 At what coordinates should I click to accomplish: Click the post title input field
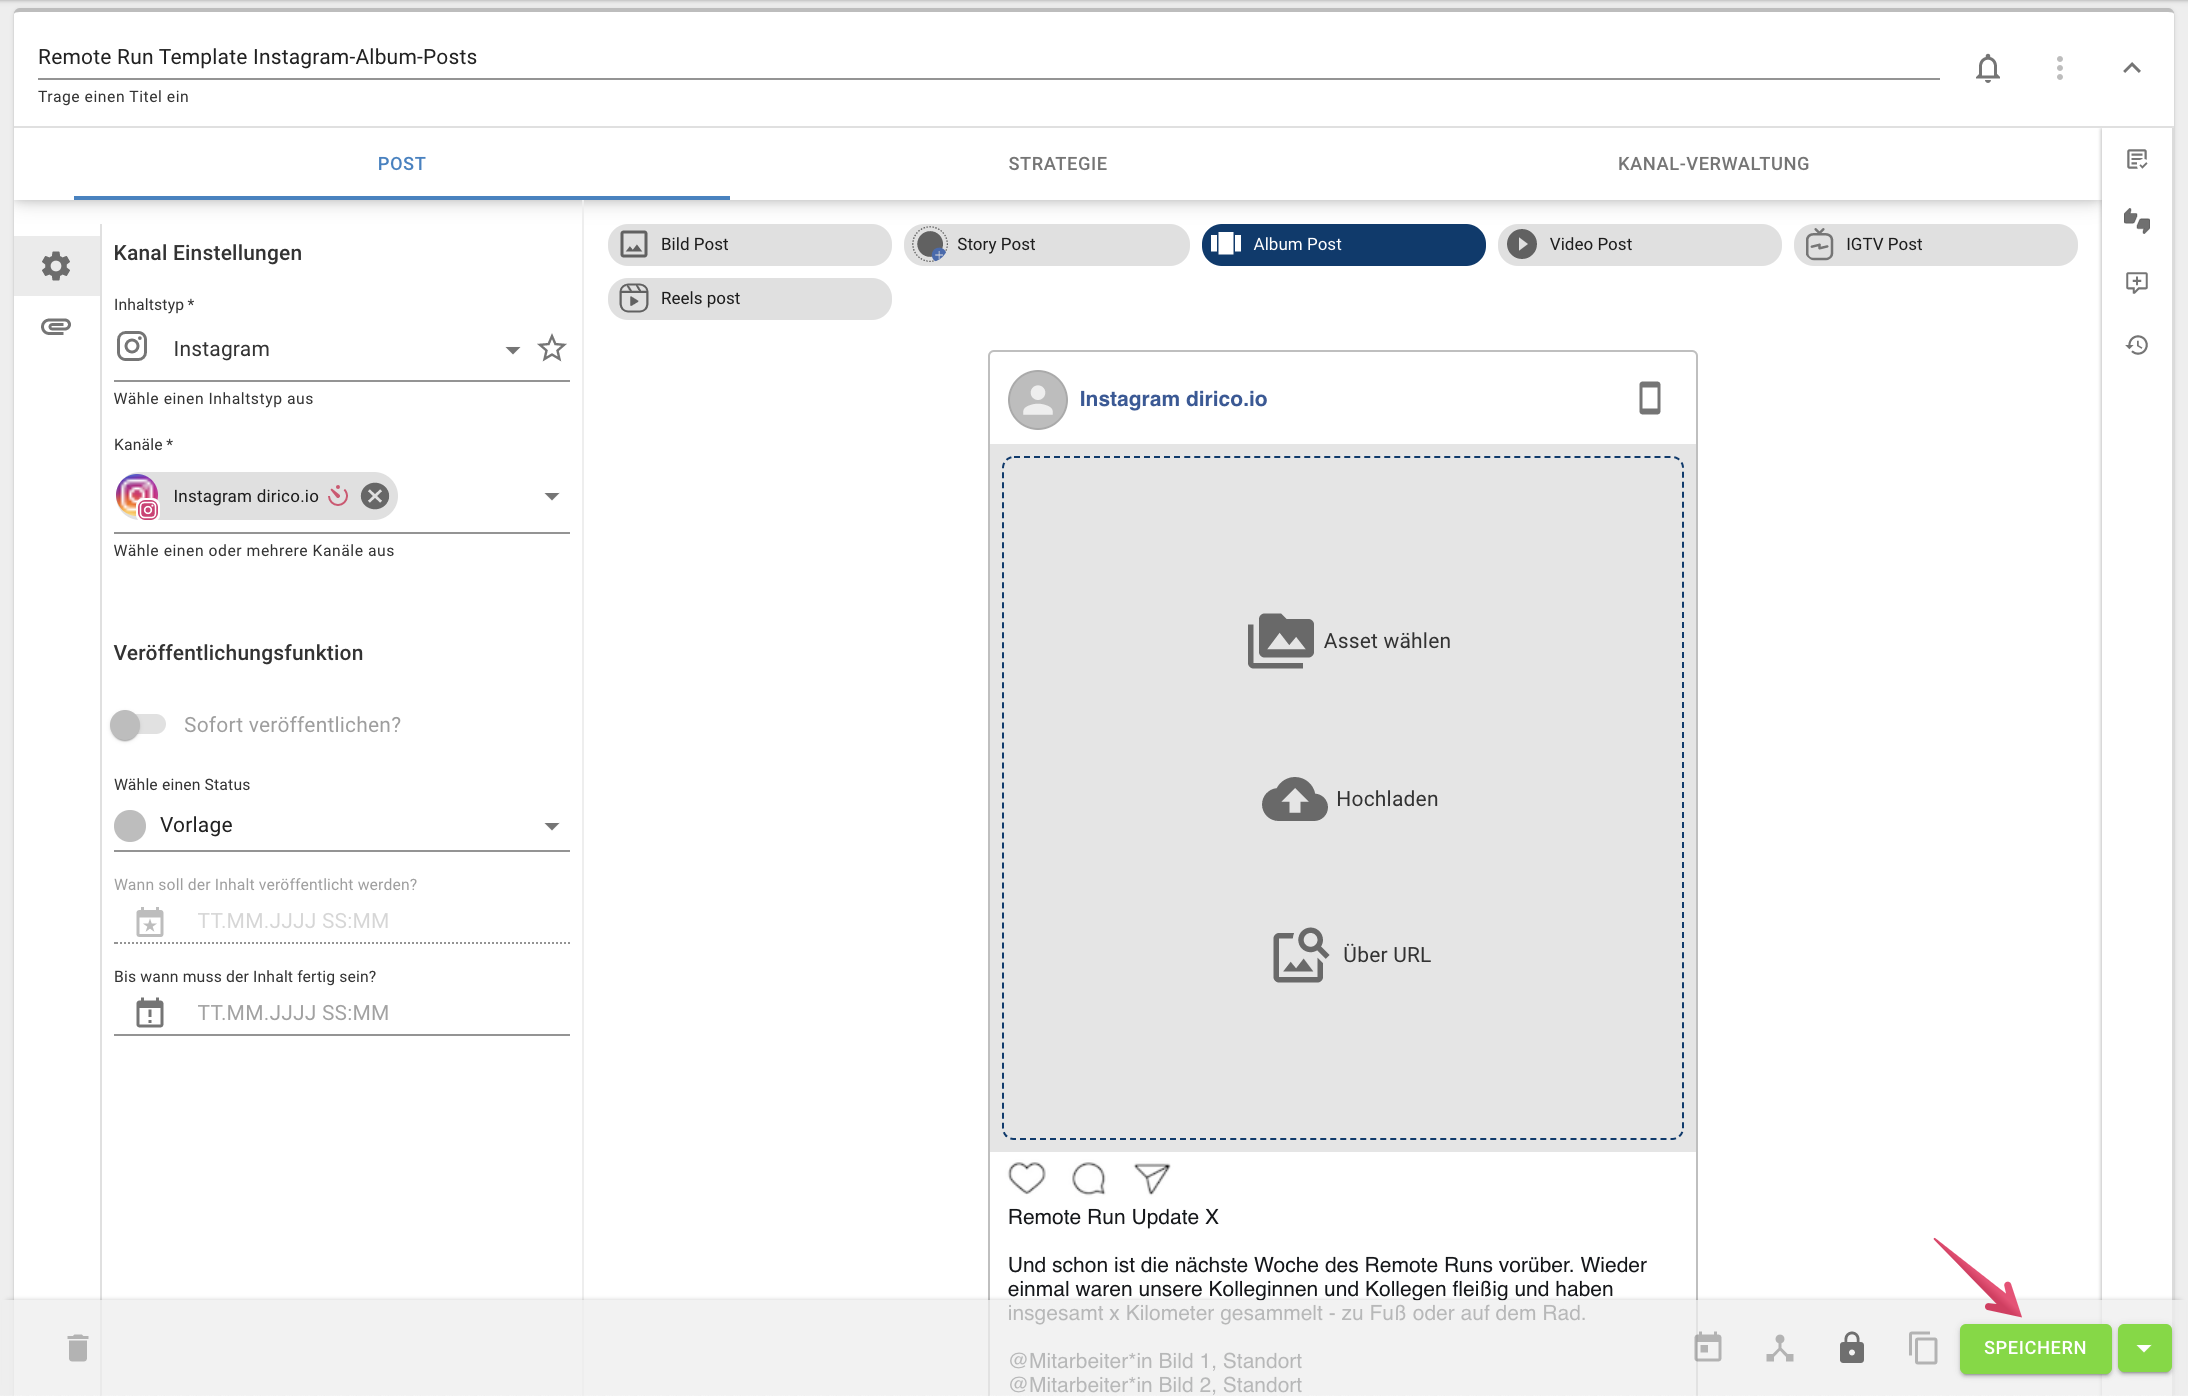click(988, 58)
